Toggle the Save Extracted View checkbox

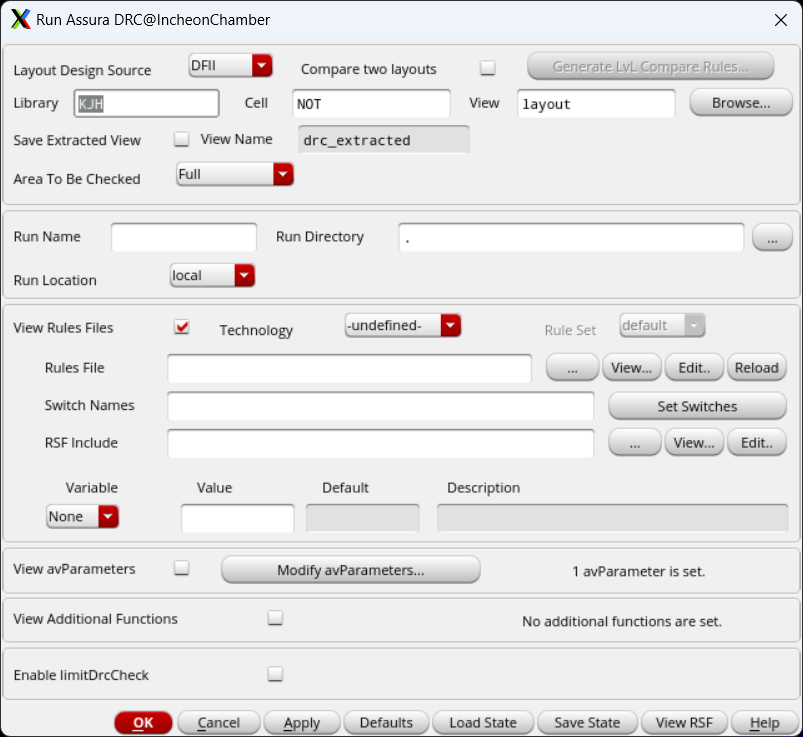(181, 139)
